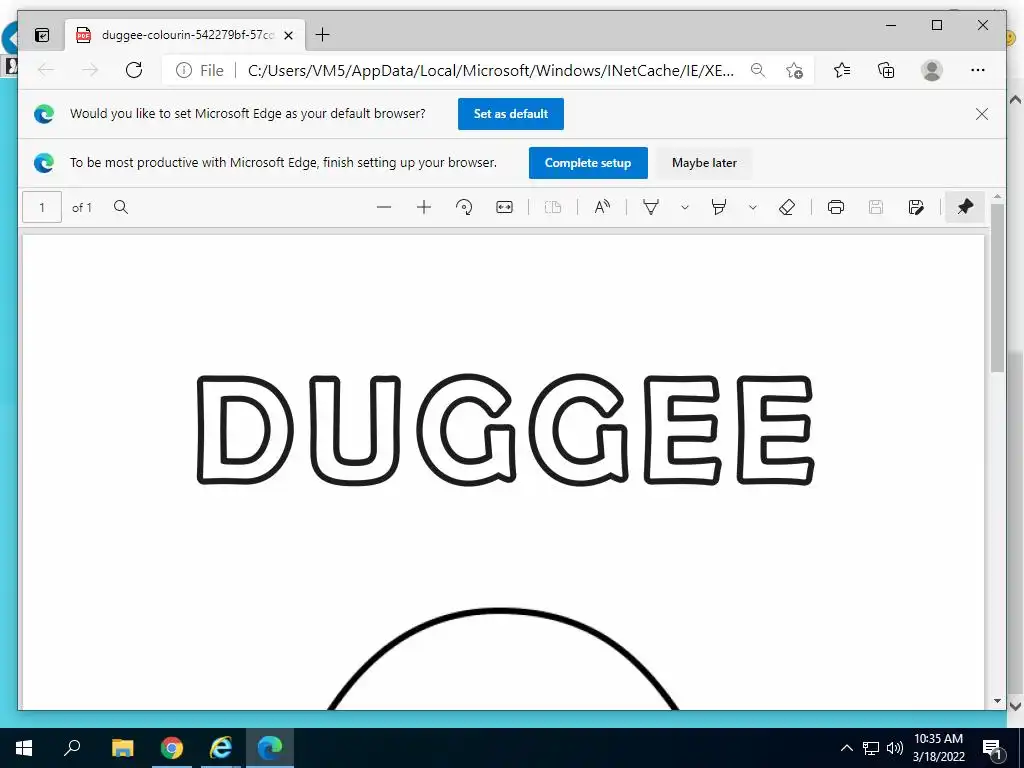Image resolution: width=1024 pixels, height=768 pixels.
Task: Select the Erase tool
Action: [787, 208]
